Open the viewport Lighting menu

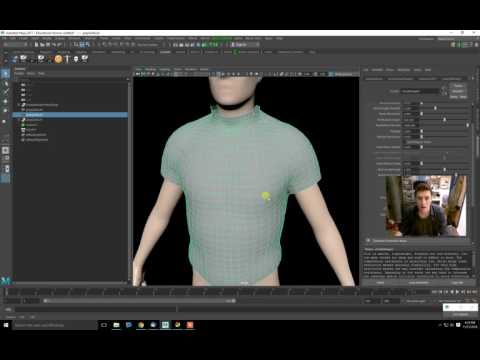tap(165, 69)
